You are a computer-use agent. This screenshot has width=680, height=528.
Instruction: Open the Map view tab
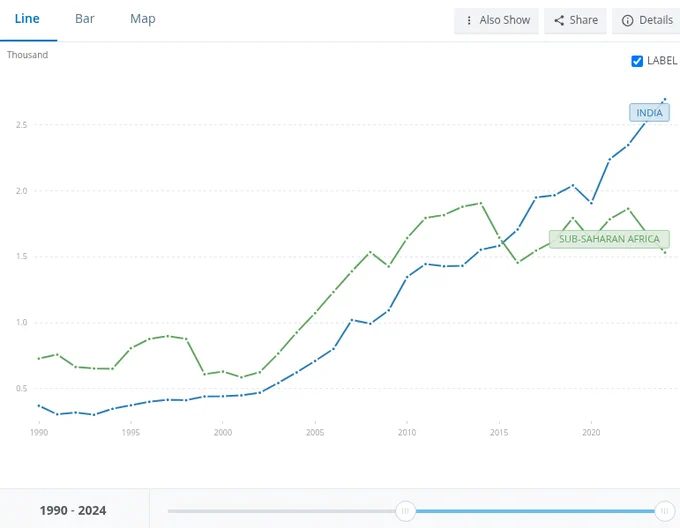point(143,19)
